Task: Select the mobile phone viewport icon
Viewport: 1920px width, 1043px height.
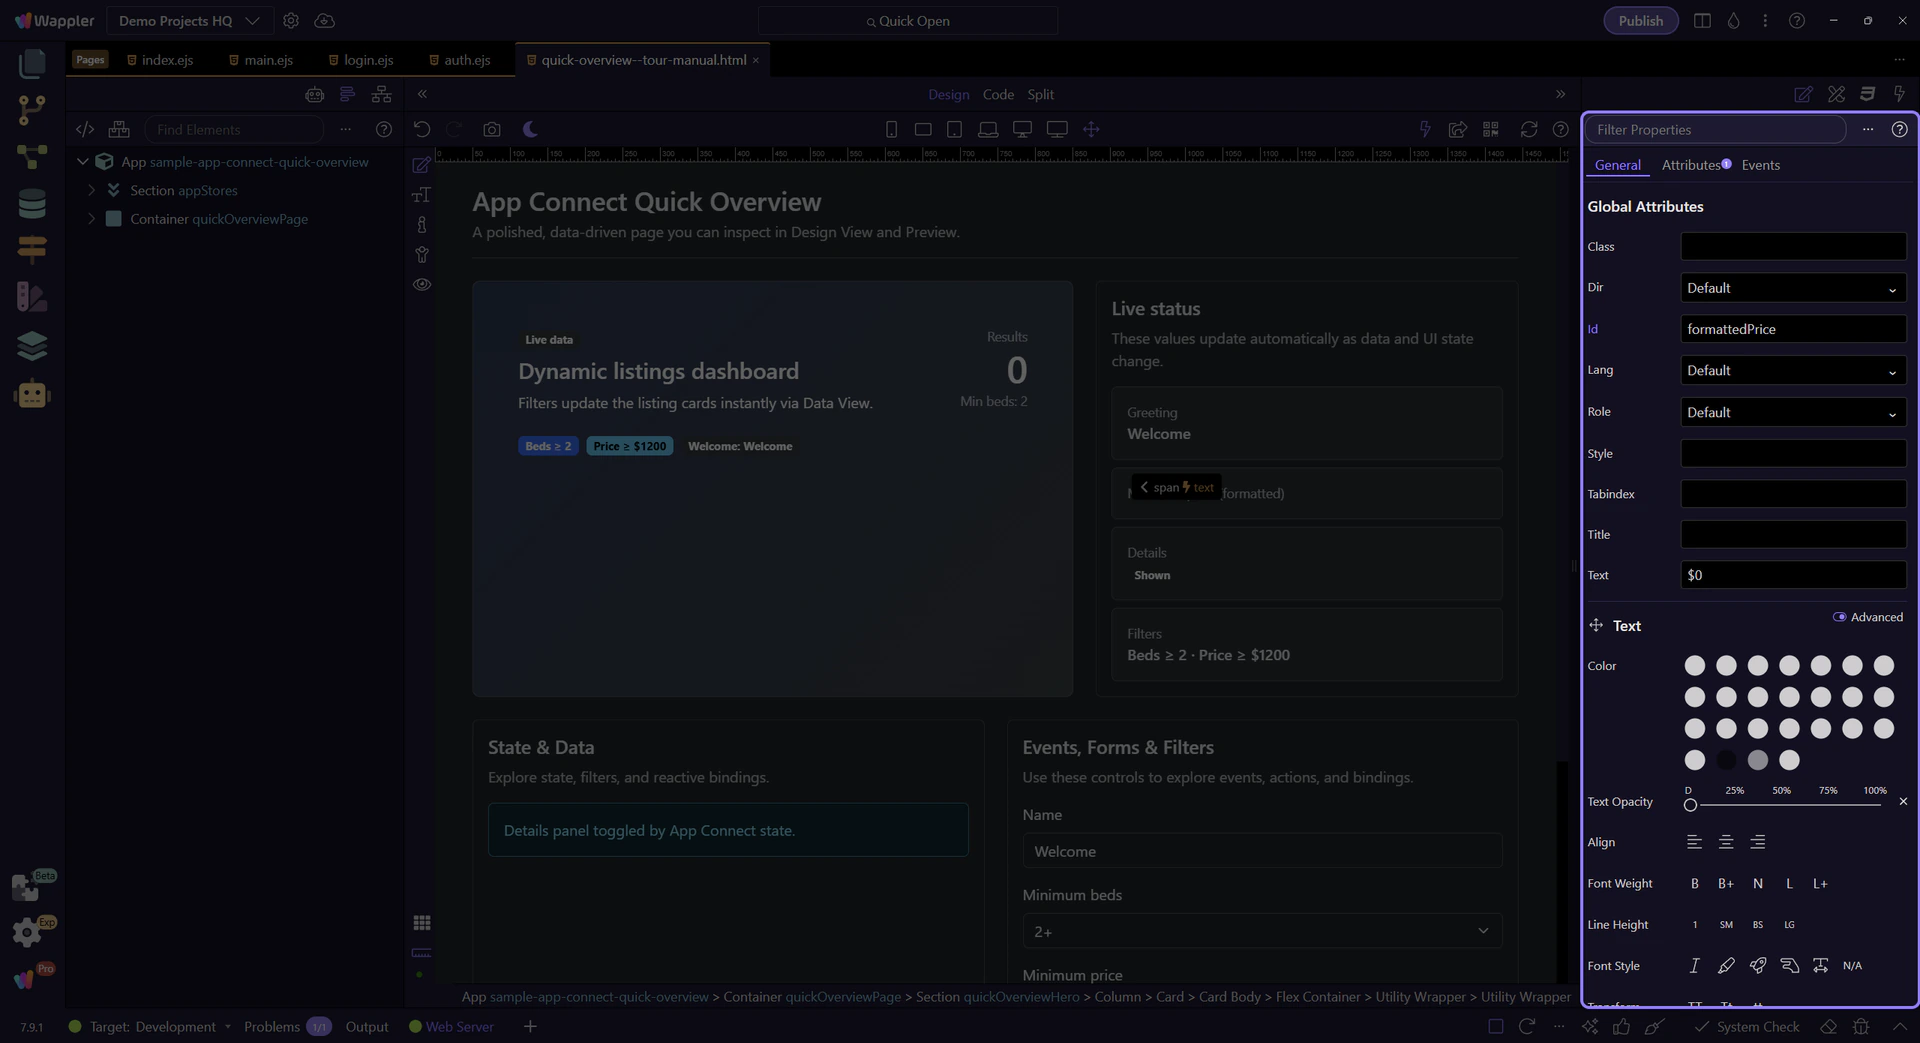Action: pos(891,129)
